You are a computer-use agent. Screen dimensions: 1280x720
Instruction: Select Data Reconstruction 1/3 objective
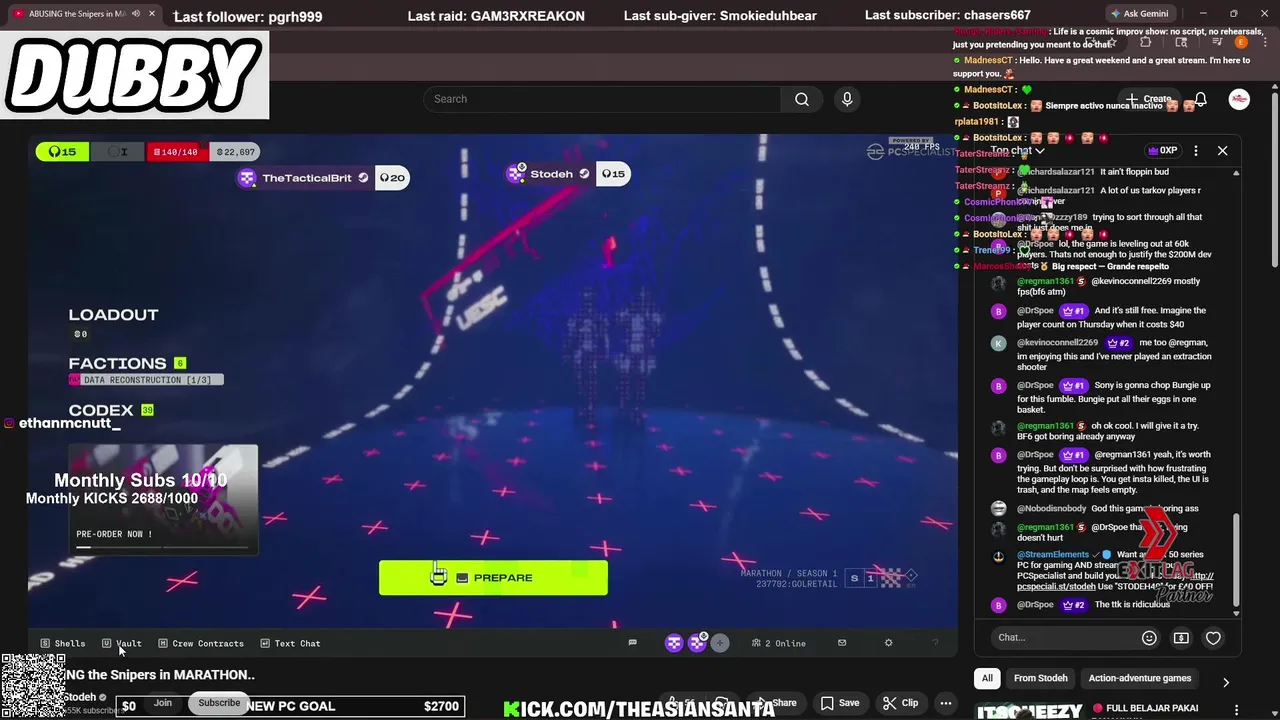tap(146, 380)
